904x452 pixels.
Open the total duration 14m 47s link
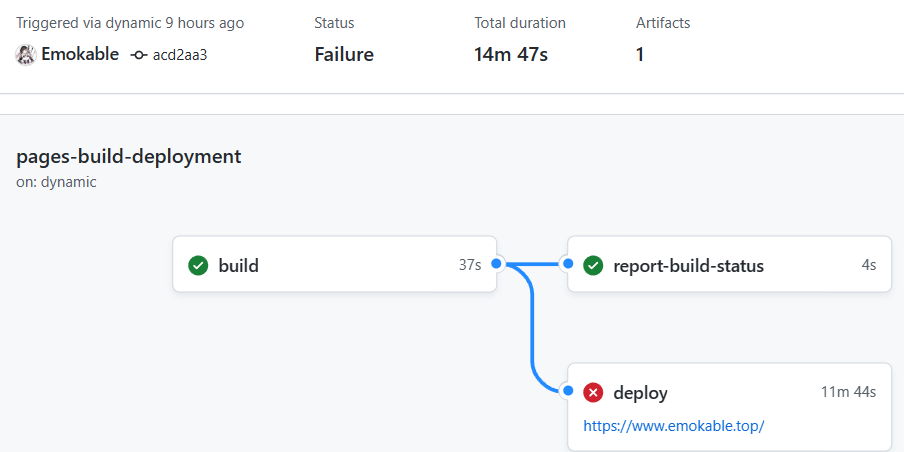(x=510, y=54)
